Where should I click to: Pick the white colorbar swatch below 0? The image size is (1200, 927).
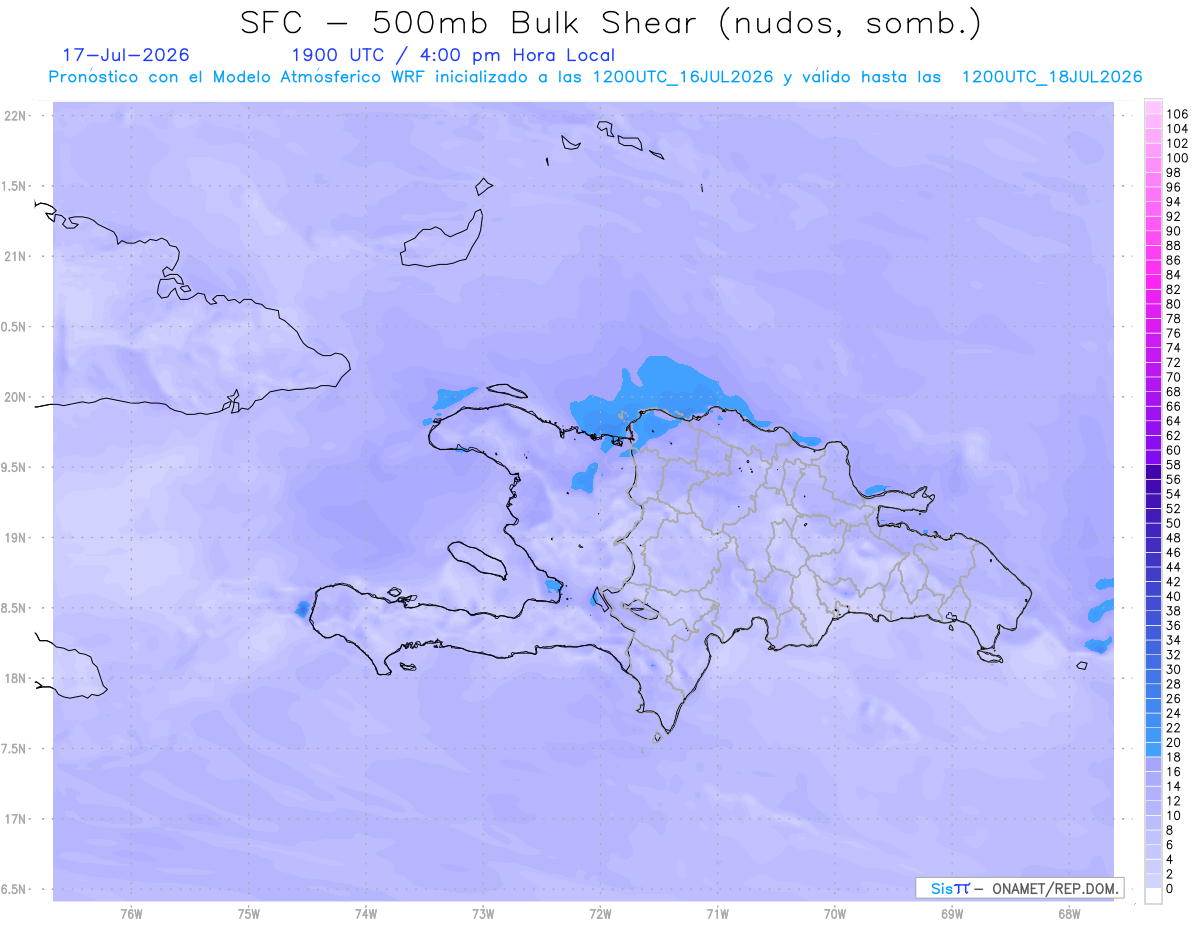point(1153,896)
